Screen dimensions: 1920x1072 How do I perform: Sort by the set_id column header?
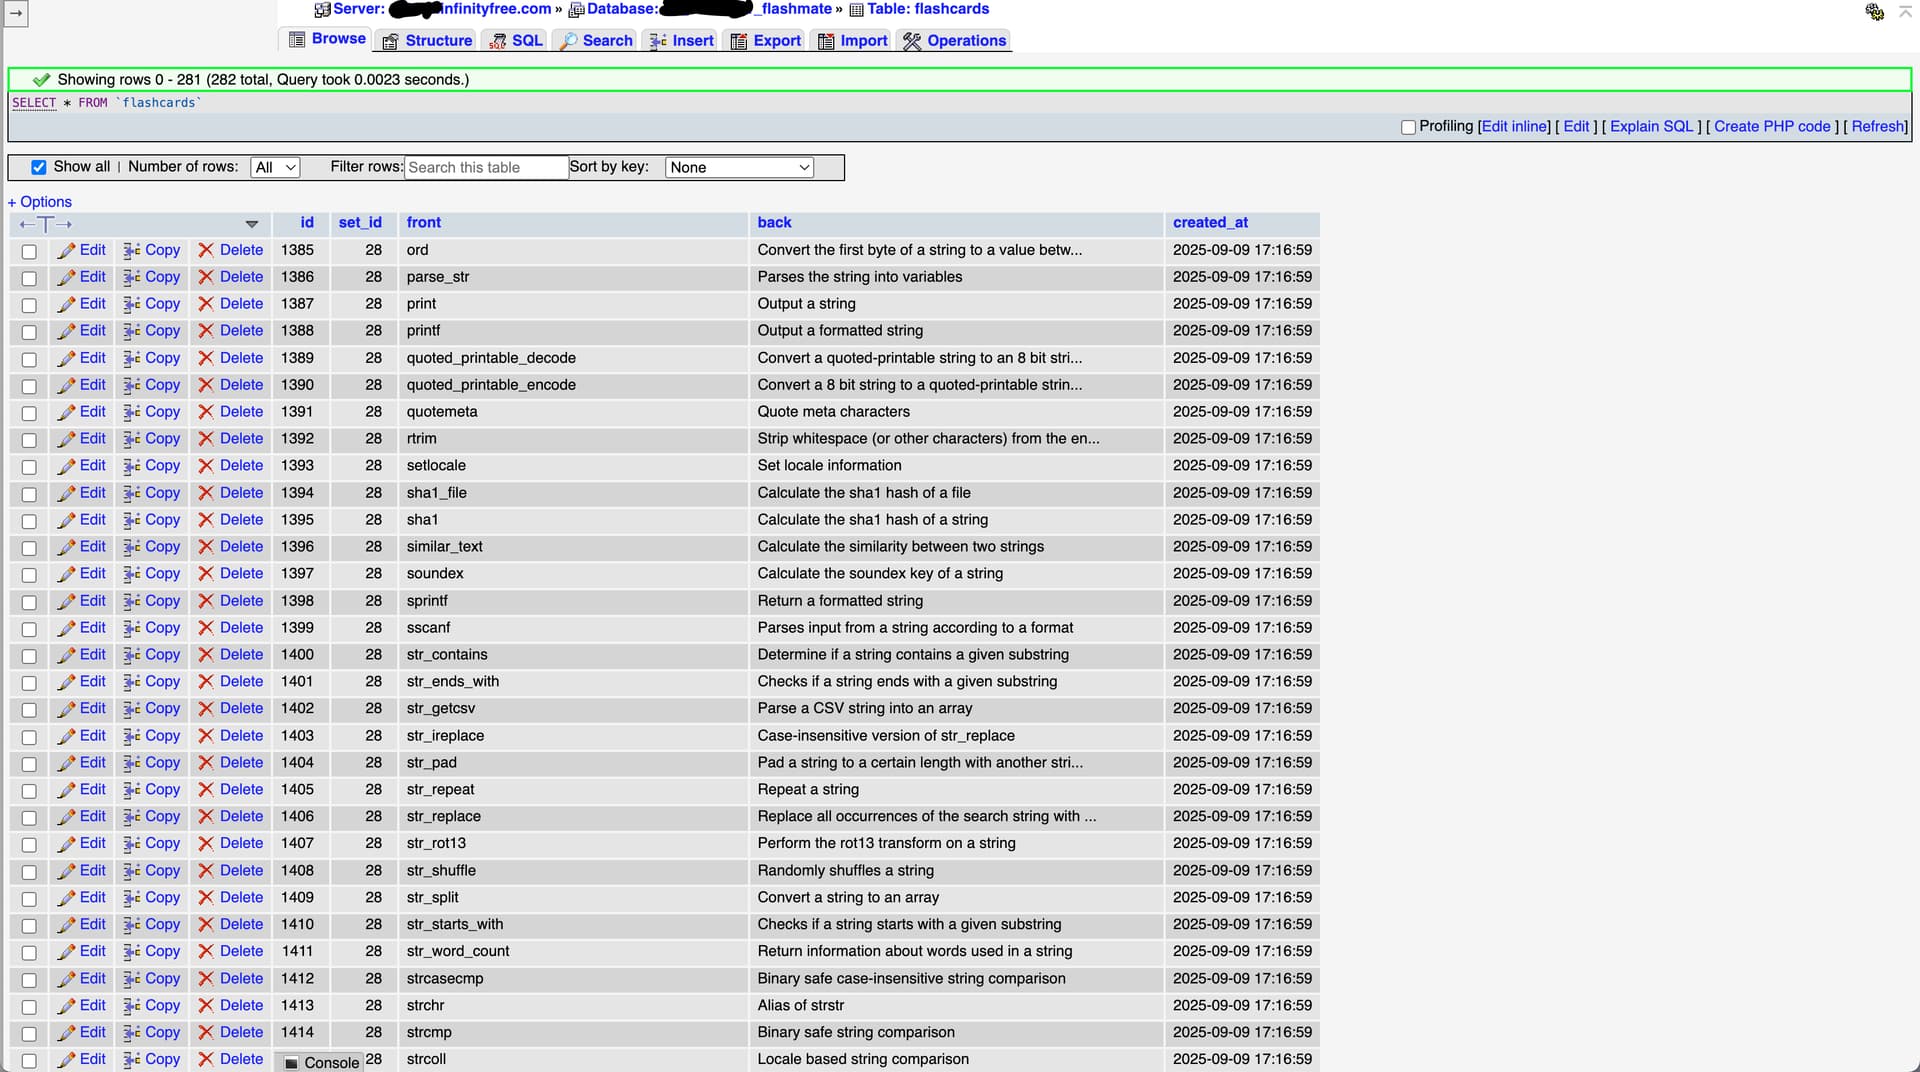(x=360, y=223)
